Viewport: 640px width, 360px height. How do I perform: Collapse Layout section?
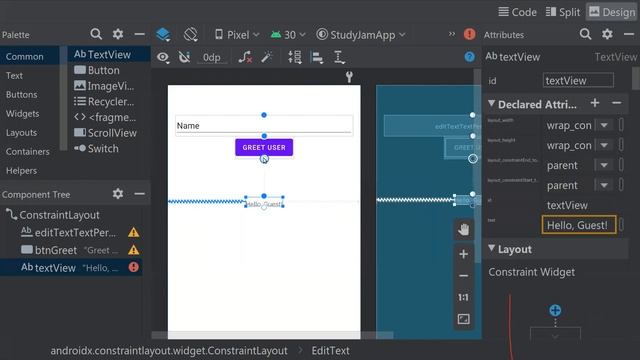coord(491,249)
